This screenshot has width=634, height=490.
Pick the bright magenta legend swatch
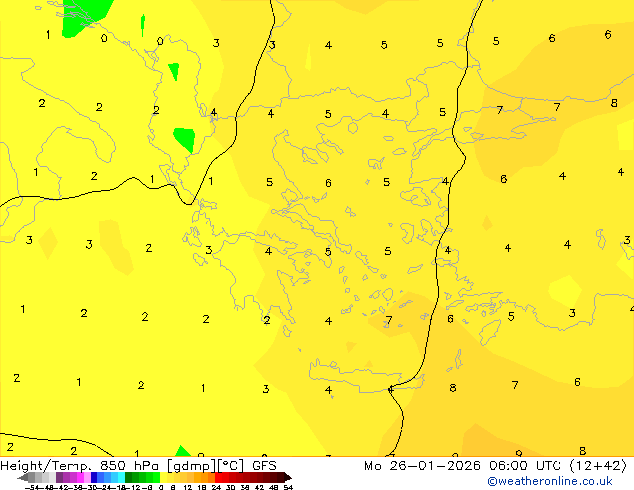pyautogui.click(x=80, y=478)
